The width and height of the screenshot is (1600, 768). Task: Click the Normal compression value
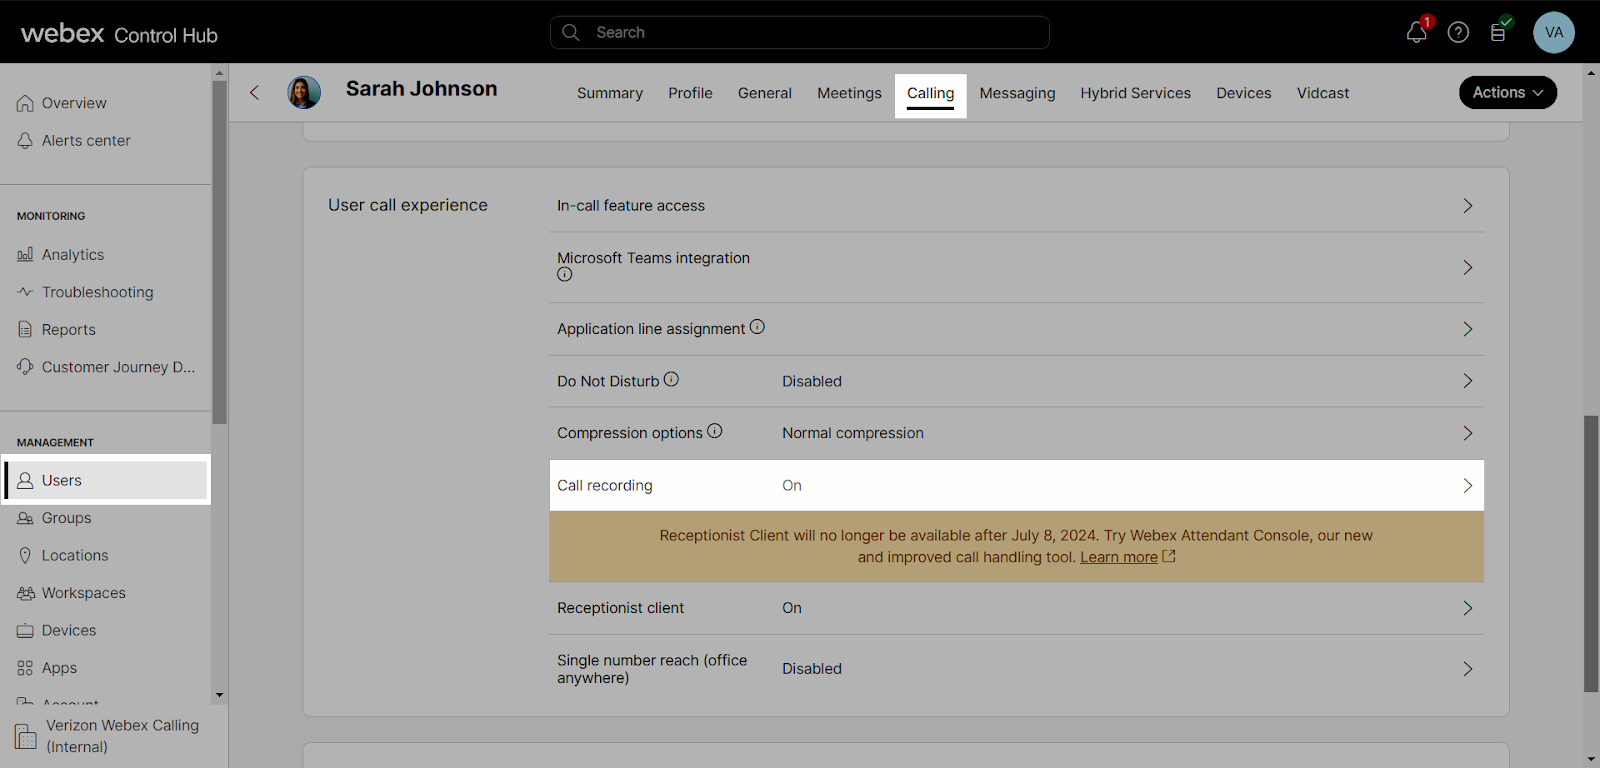853,433
